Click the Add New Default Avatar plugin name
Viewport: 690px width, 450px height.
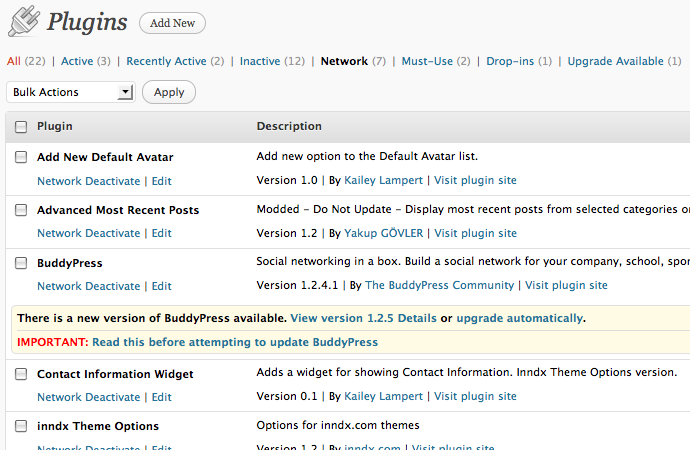(105, 157)
